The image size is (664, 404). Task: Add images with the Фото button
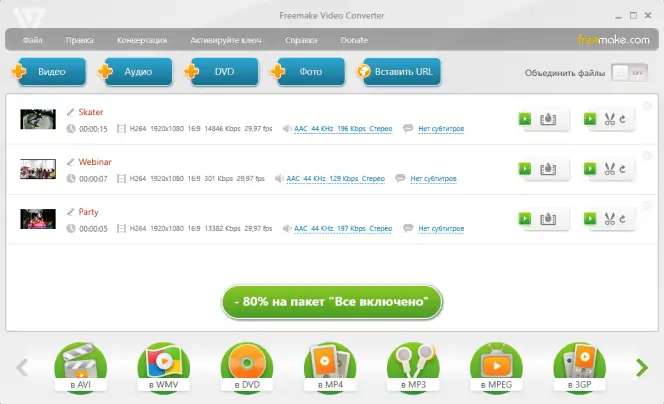point(310,72)
